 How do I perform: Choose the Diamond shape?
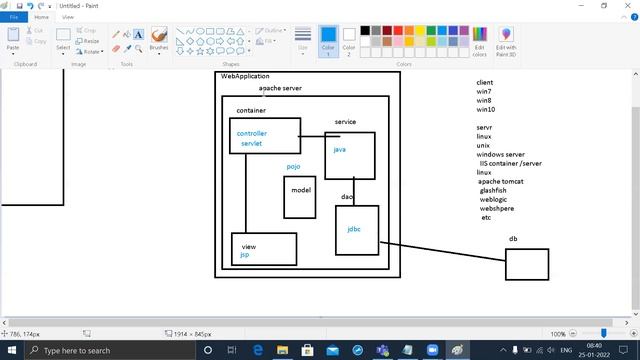[190, 41]
